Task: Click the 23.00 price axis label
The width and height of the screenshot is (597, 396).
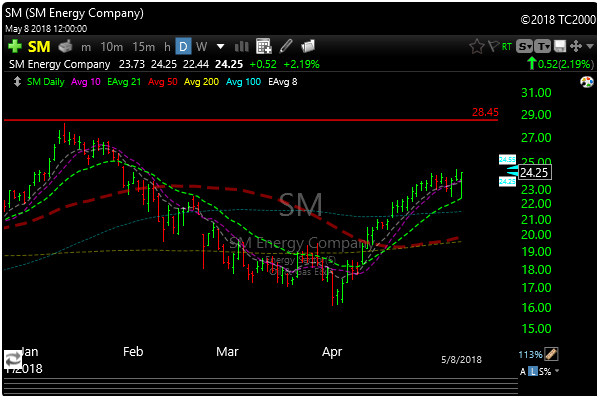Action: pyautogui.click(x=536, y=190)
